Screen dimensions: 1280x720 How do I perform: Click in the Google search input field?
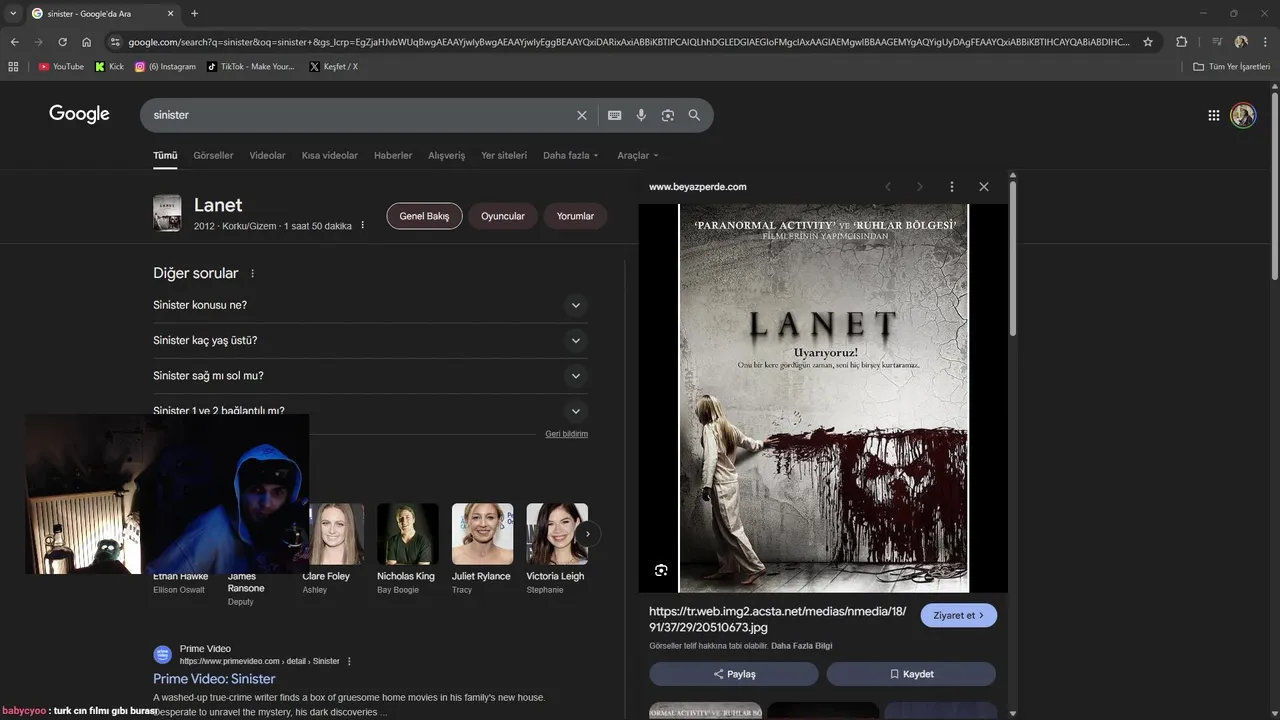pyautogui.click(x=360, y=115)
